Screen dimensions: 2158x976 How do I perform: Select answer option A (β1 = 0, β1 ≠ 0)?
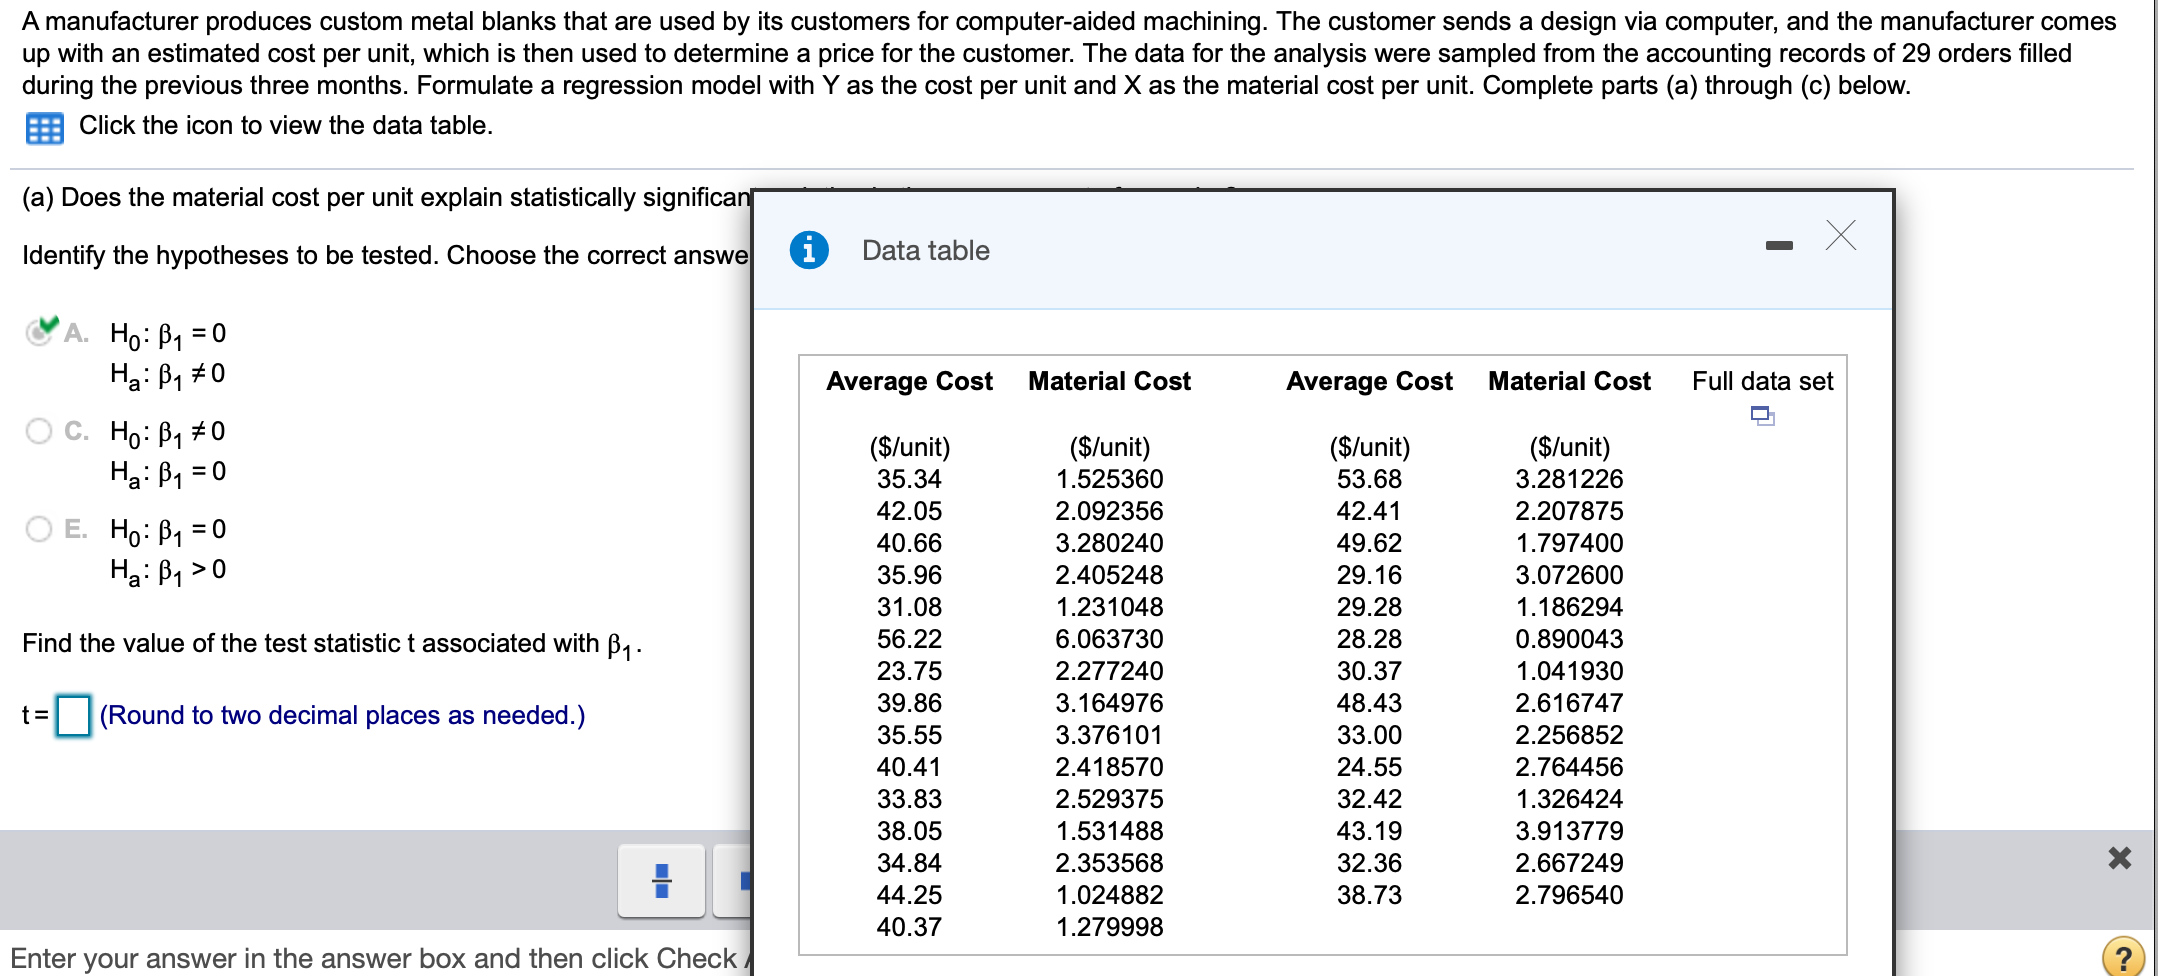[39, 332]
